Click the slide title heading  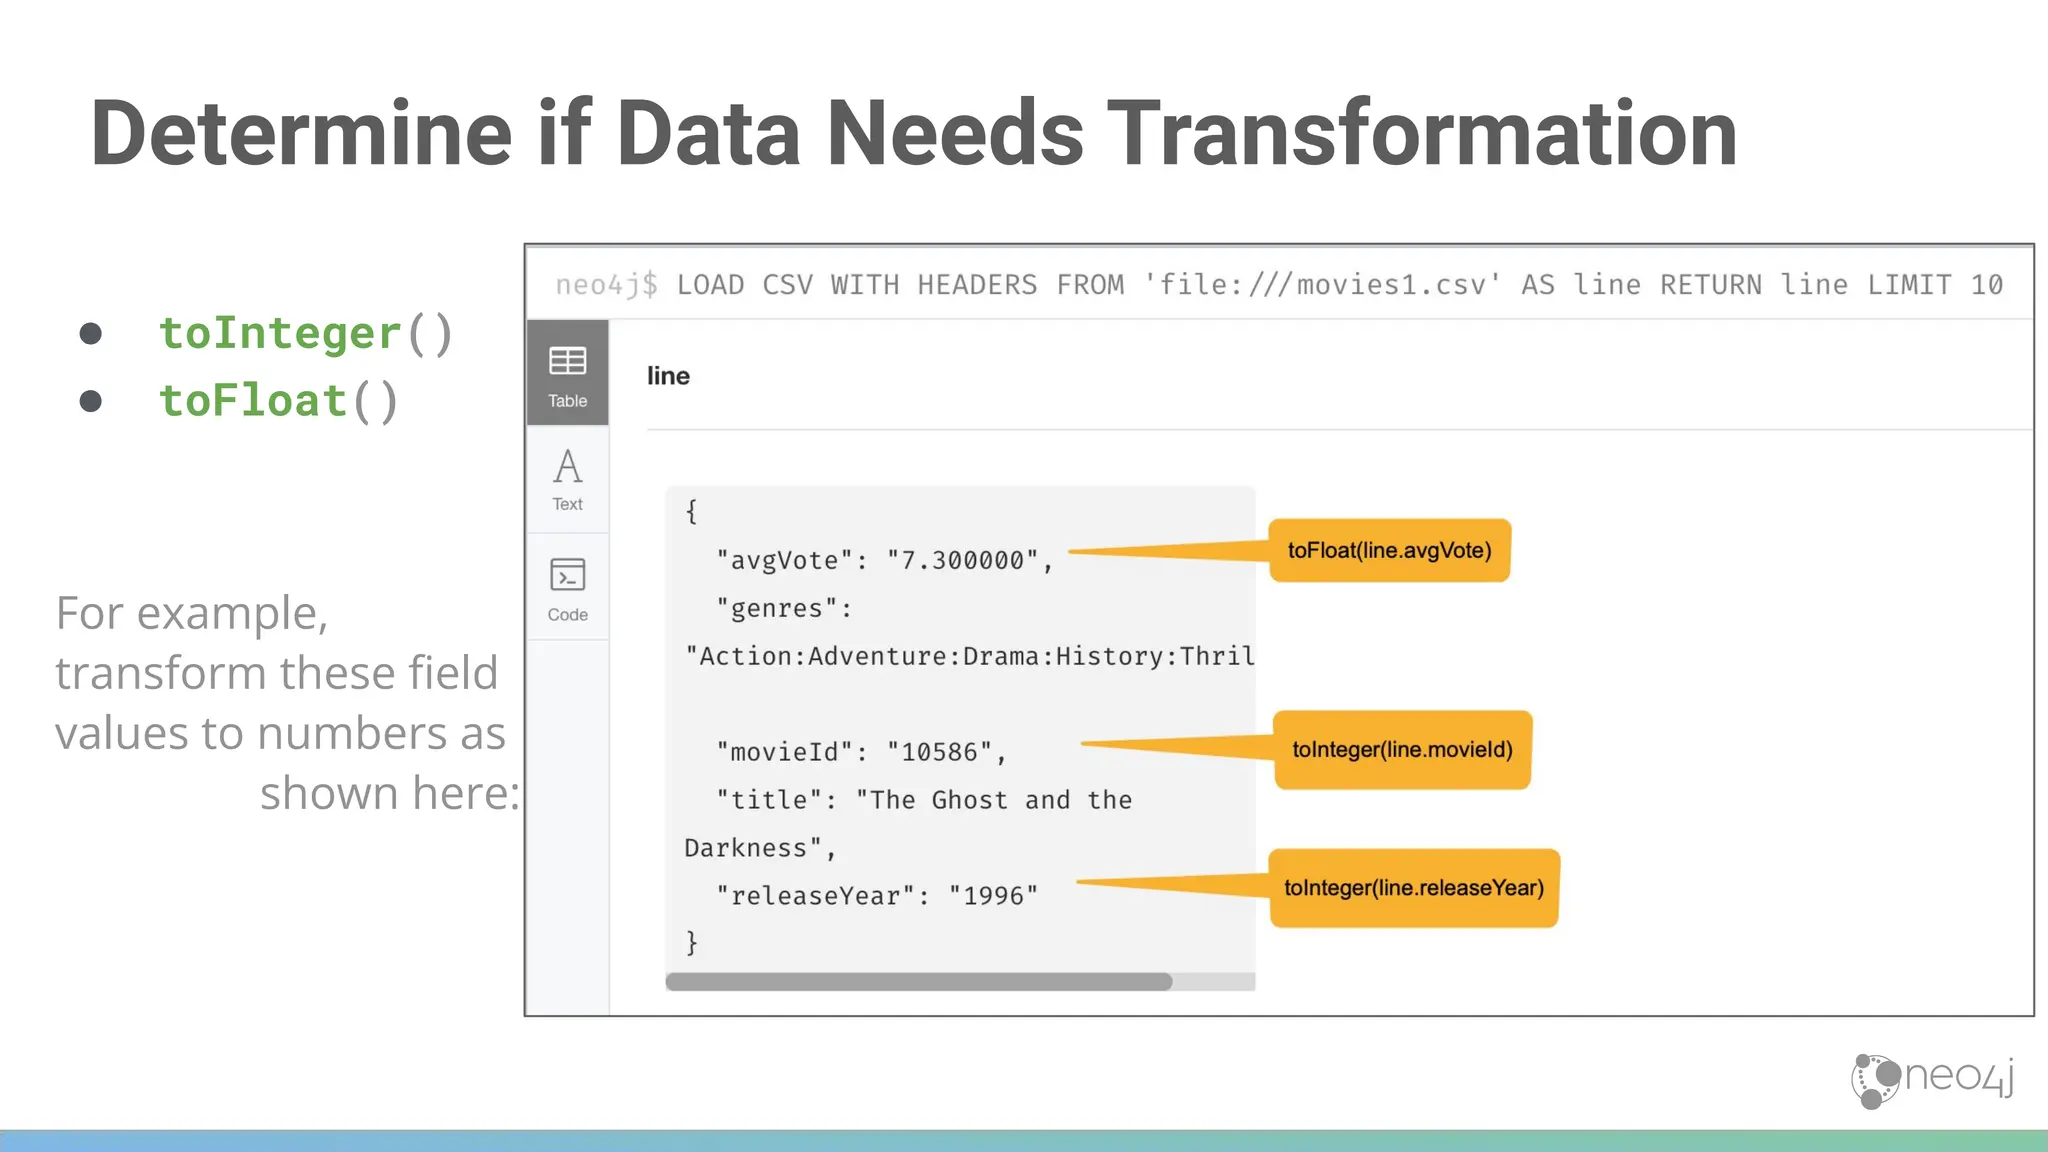pos(914,133)
